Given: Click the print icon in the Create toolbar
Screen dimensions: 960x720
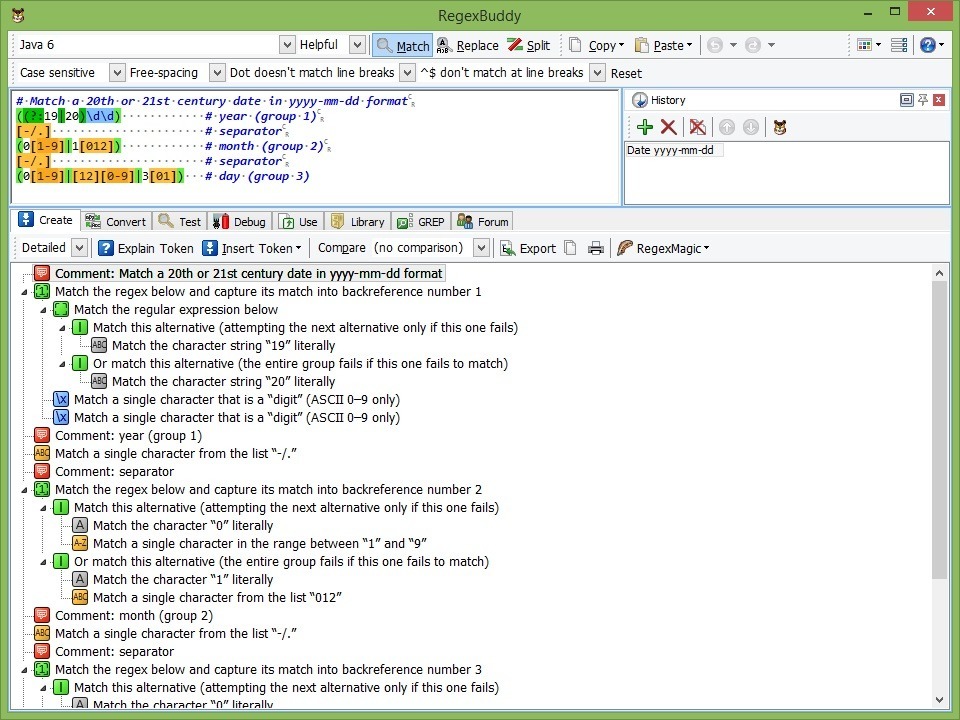Looking at the screenshot, I should tap(596, 247).
